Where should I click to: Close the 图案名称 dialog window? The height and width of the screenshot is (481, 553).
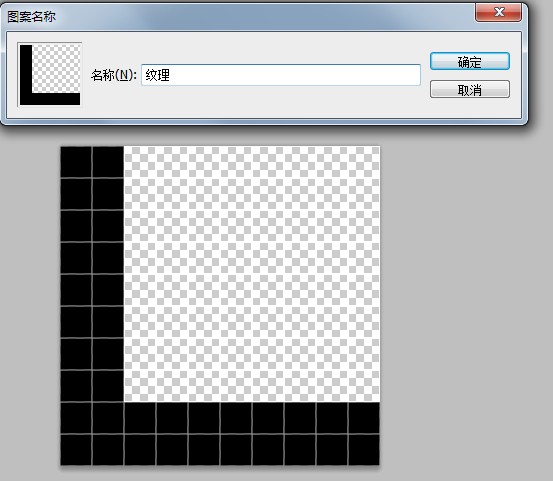498,13
